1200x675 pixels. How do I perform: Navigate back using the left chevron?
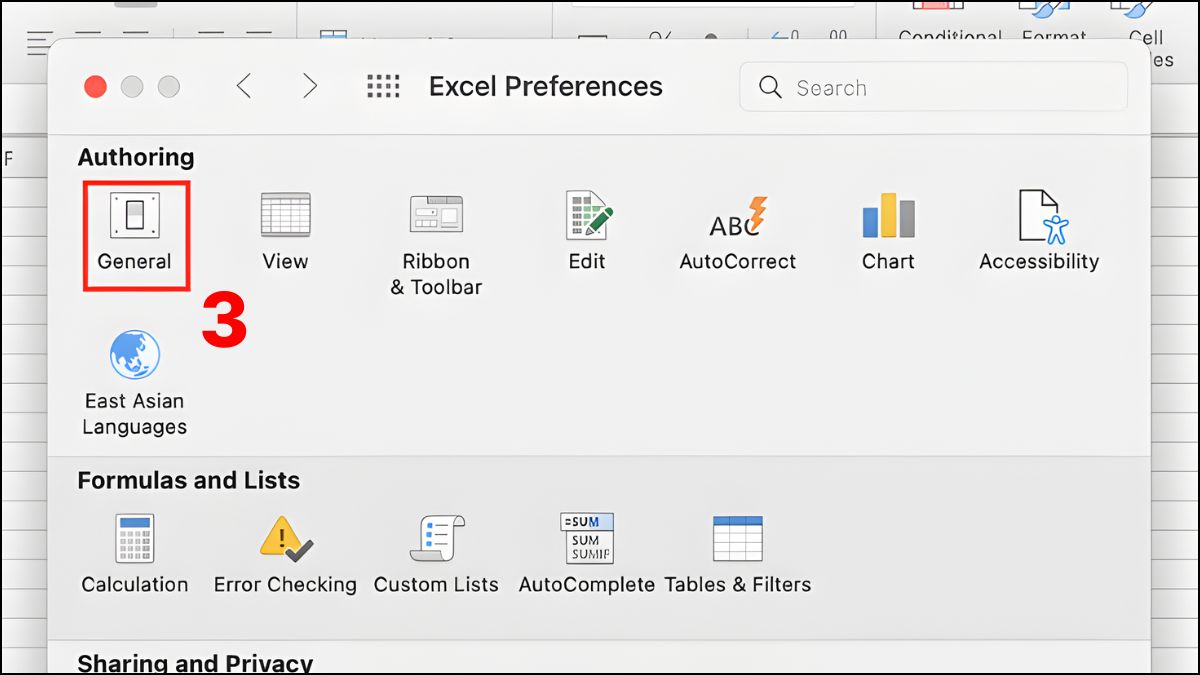(245, 86)
